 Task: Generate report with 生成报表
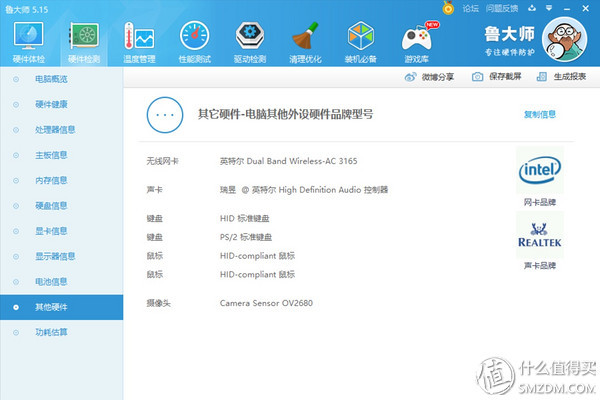[x=563, y=77]
